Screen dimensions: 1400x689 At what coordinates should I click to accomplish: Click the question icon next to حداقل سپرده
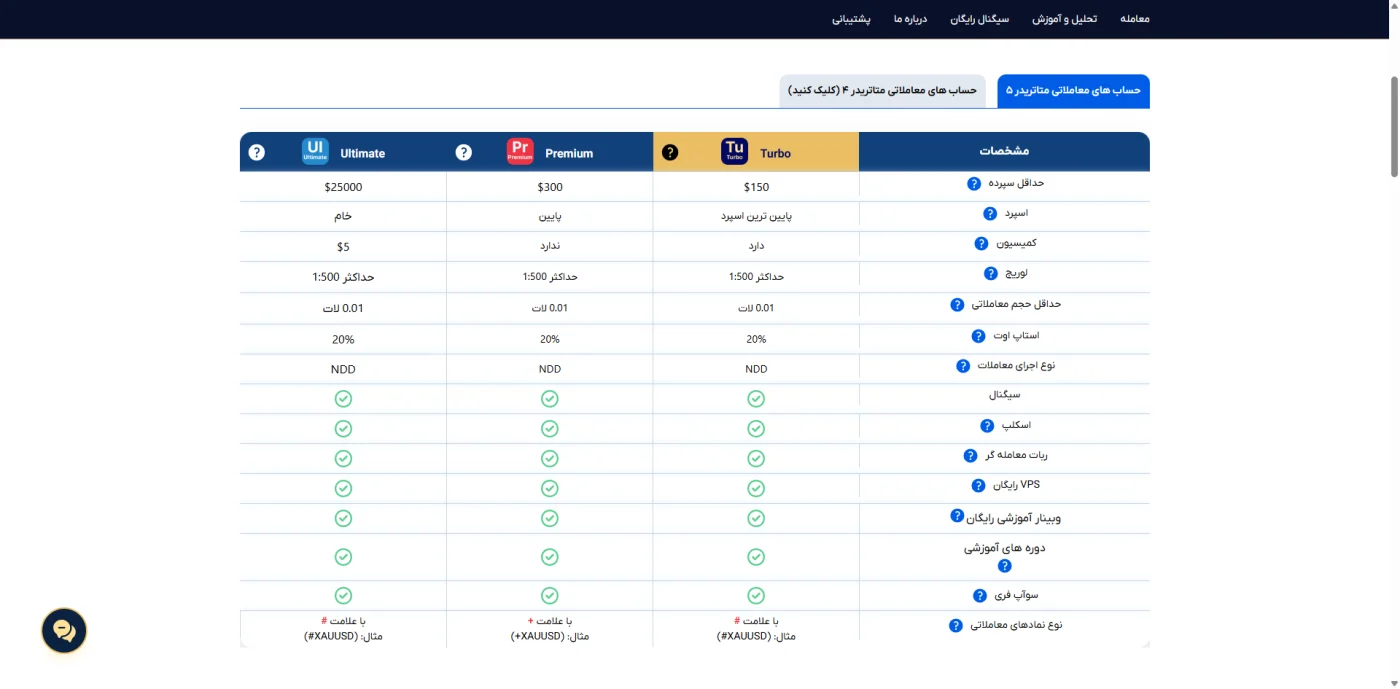[973, 184]
